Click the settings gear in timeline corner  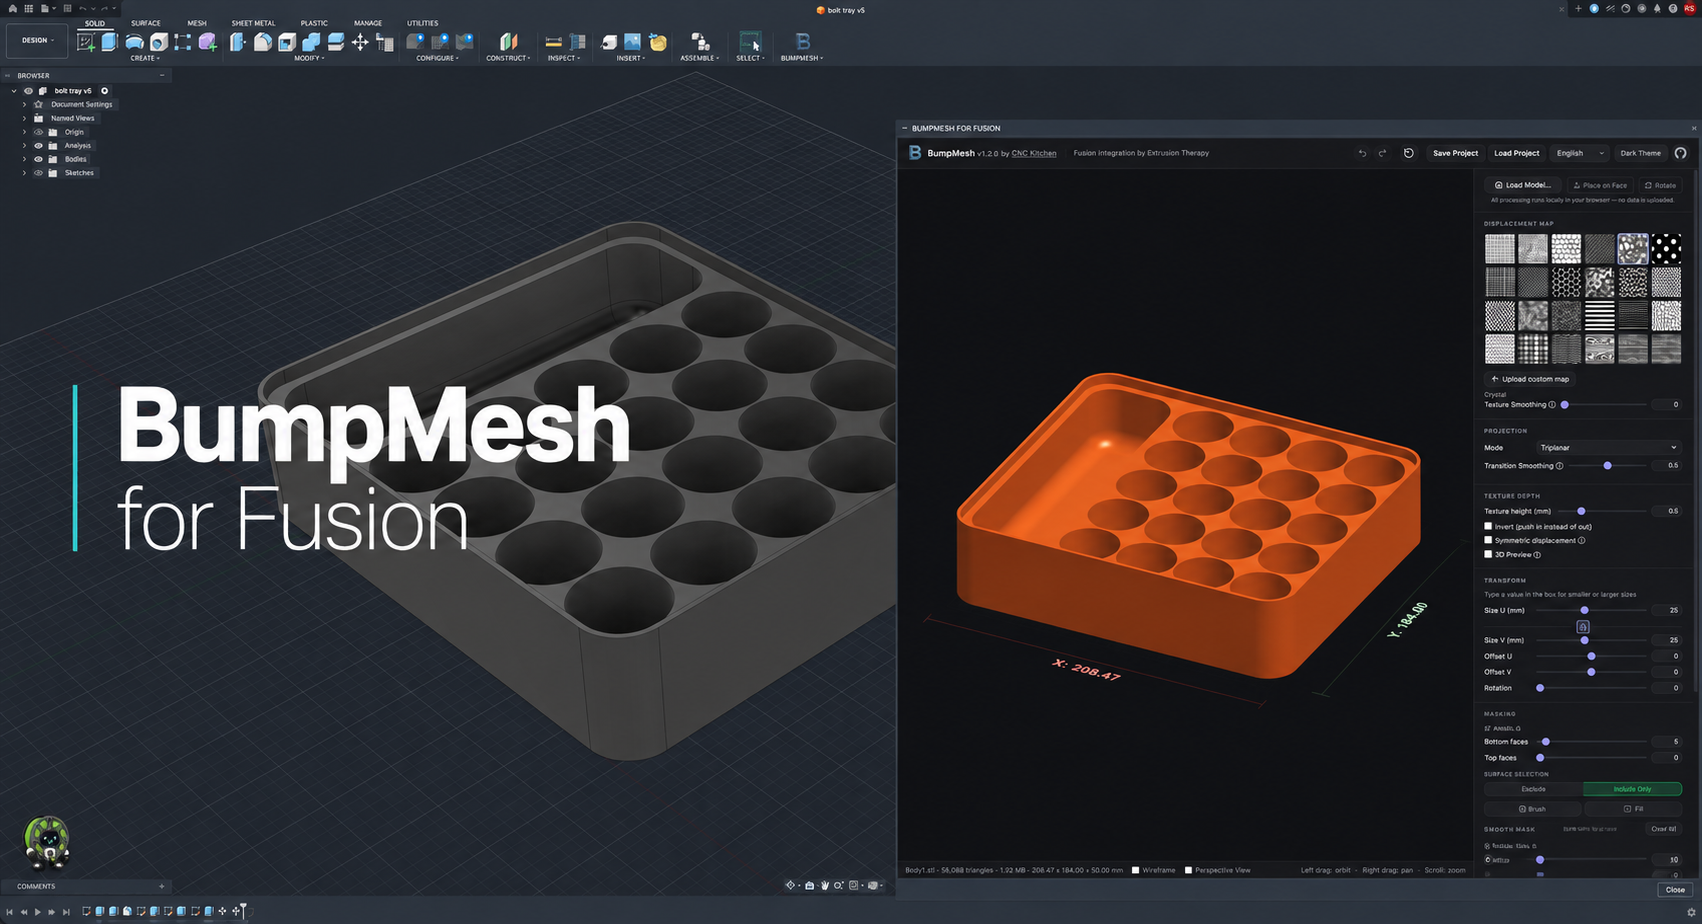click(x=1691, y=911)
